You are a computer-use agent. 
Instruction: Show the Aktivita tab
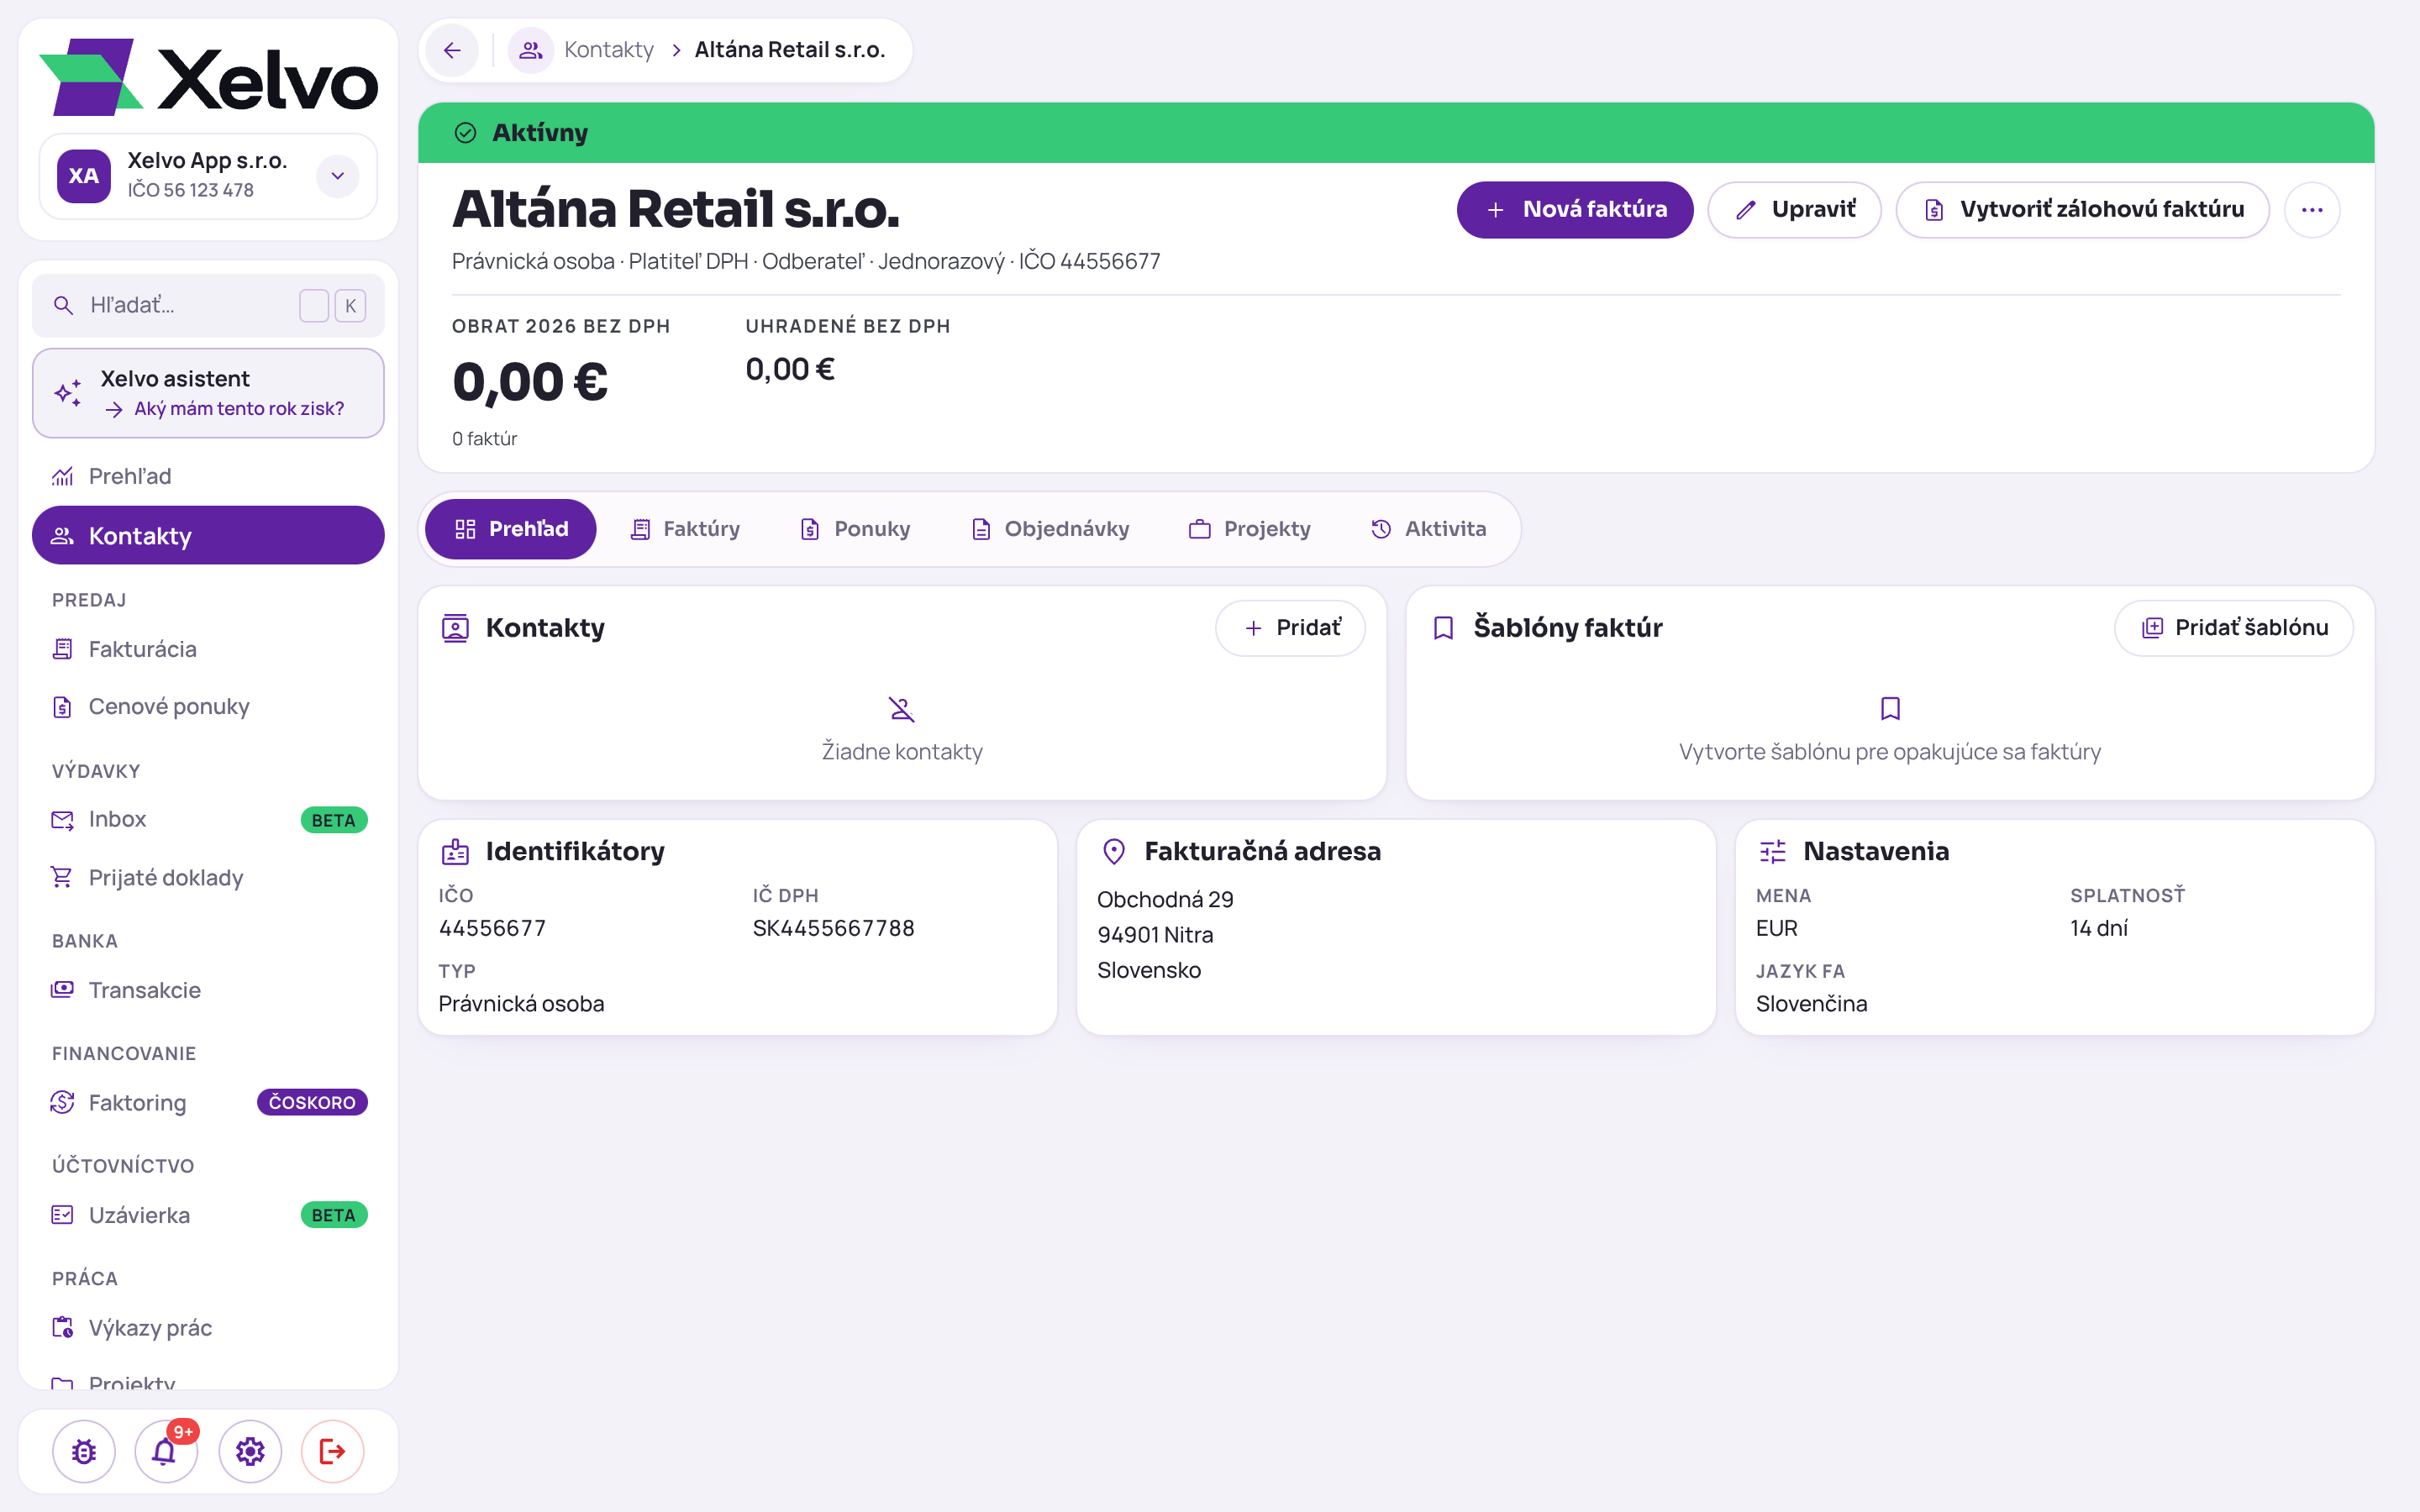1428,529
